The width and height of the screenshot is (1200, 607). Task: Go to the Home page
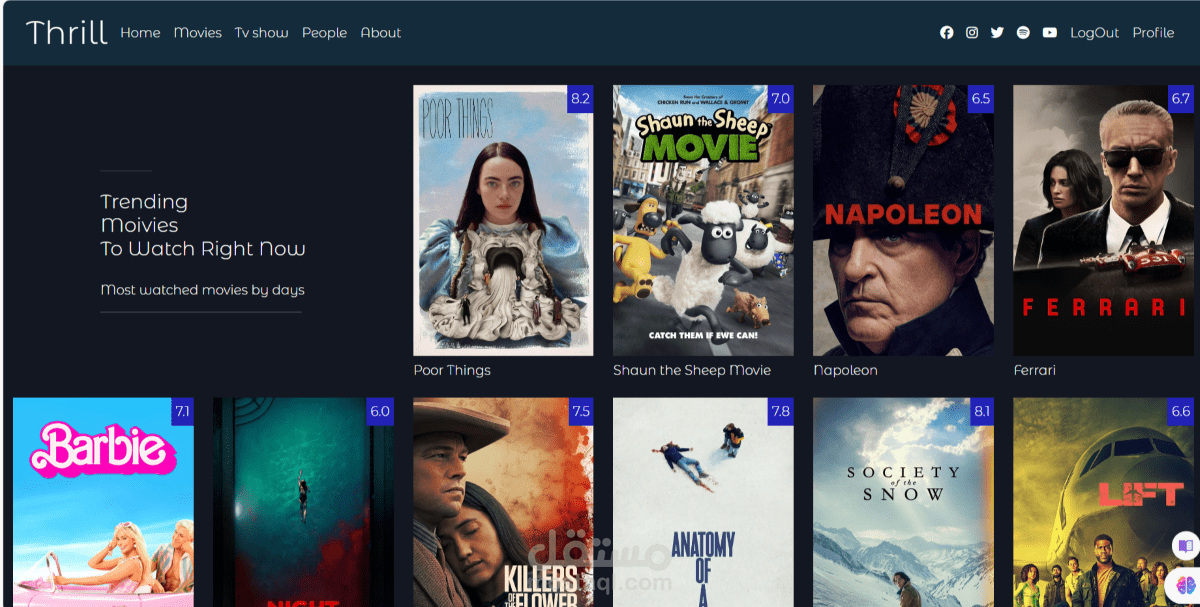[140, 33]
